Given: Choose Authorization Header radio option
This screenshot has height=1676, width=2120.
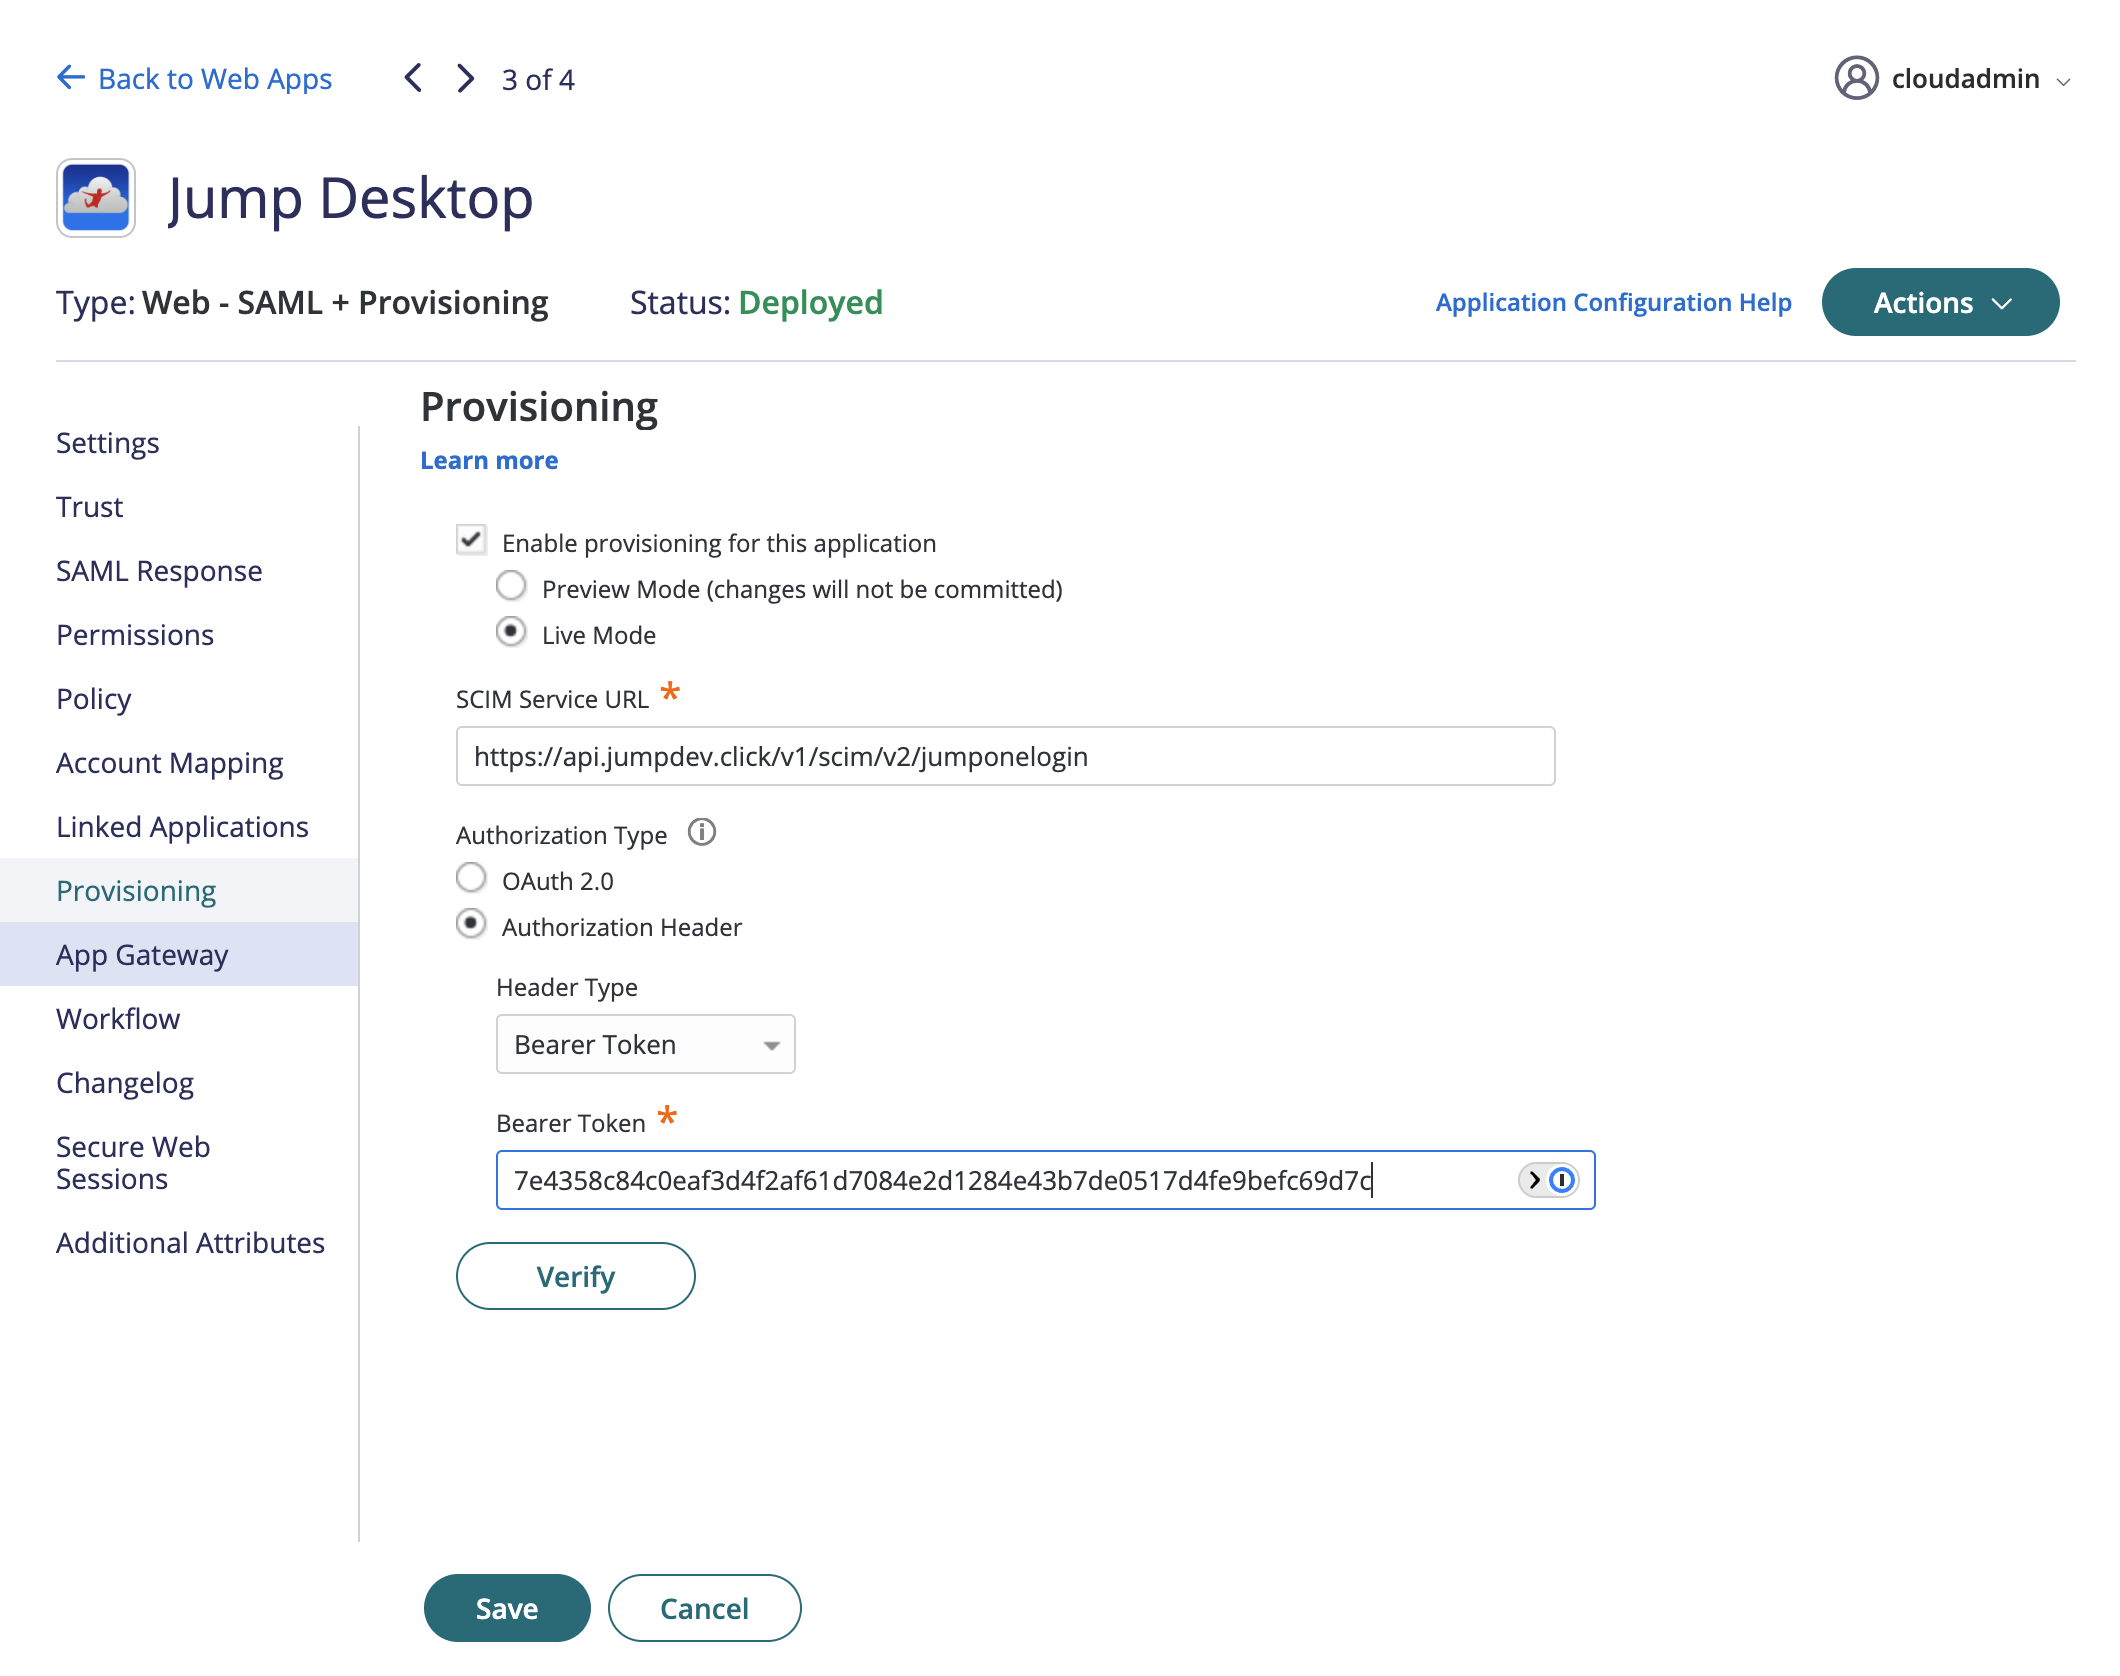Looking at the screenshot, I should (471, 924).
